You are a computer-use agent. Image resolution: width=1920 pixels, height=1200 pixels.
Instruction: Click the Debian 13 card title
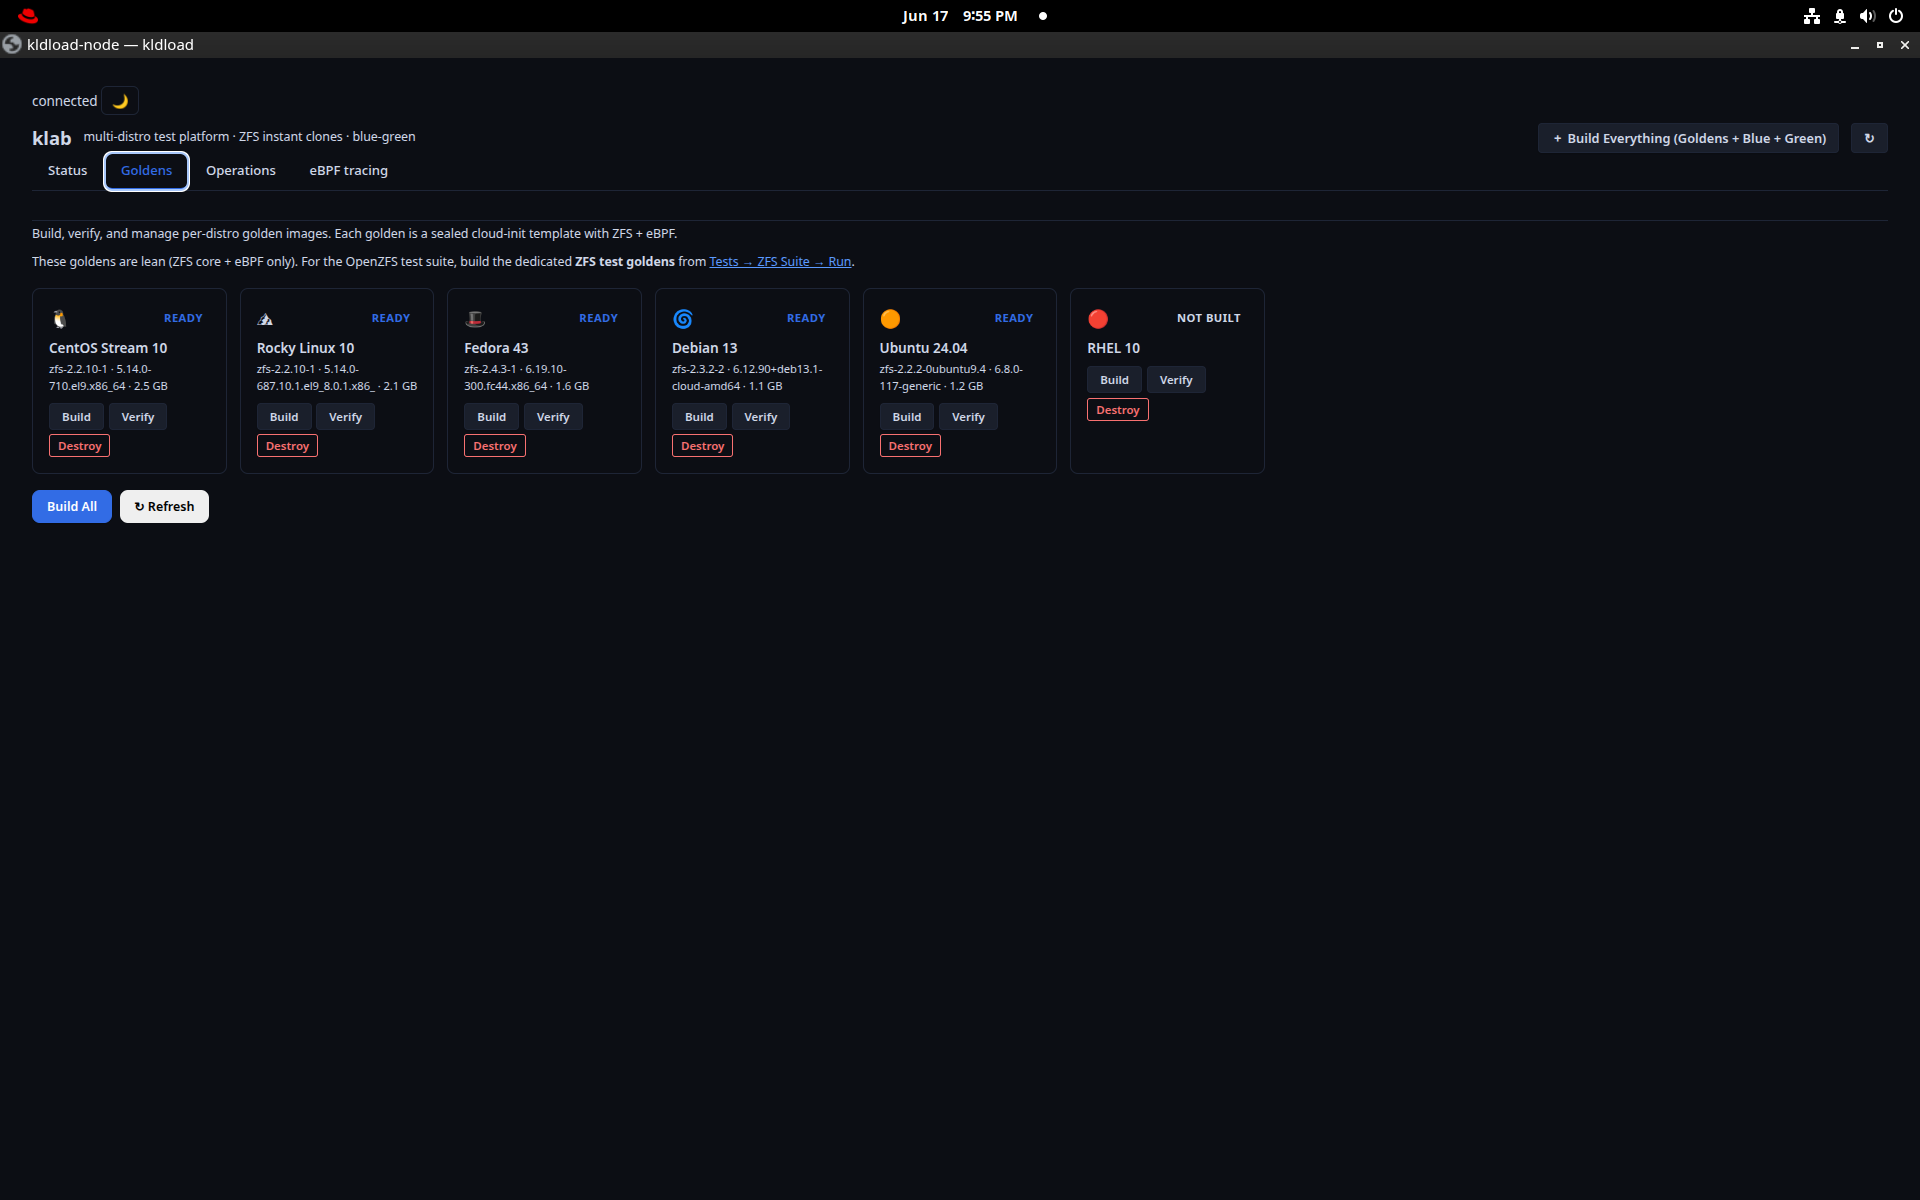pos(705,348)
